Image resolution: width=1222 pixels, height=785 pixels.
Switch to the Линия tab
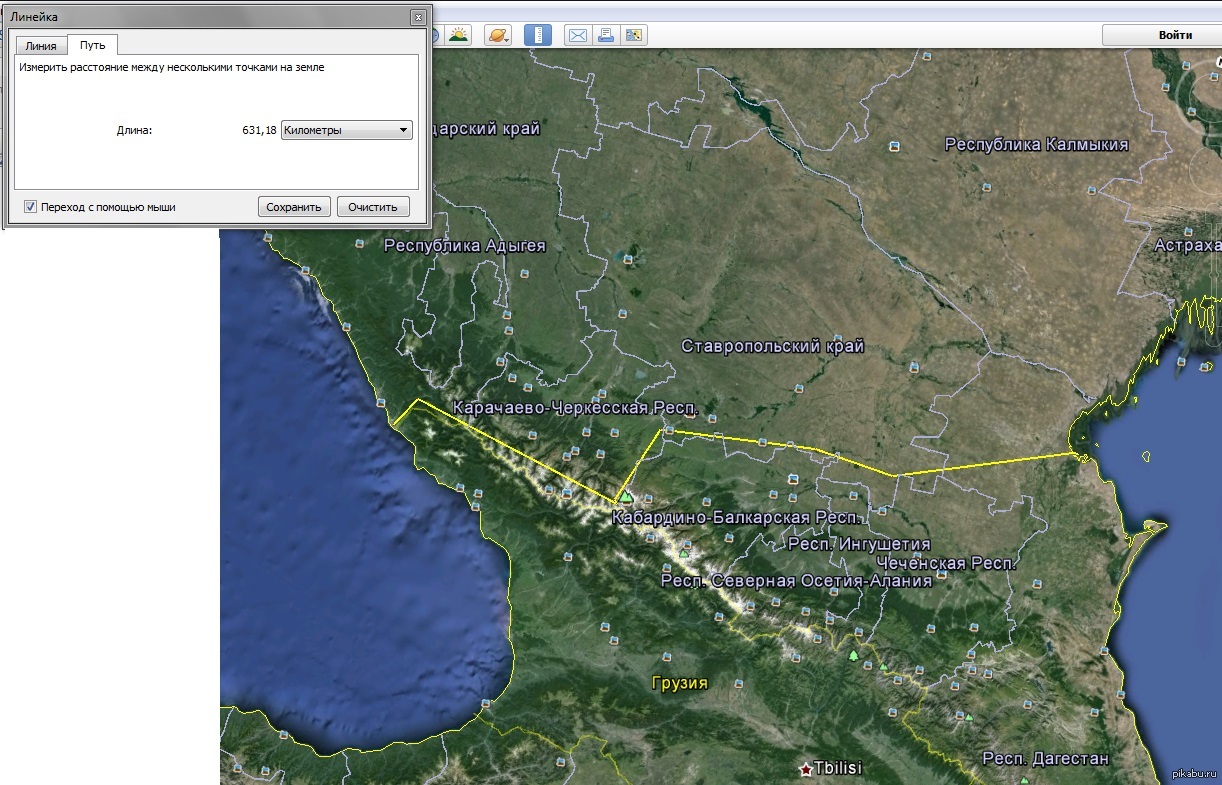click(x=41, y=46)
